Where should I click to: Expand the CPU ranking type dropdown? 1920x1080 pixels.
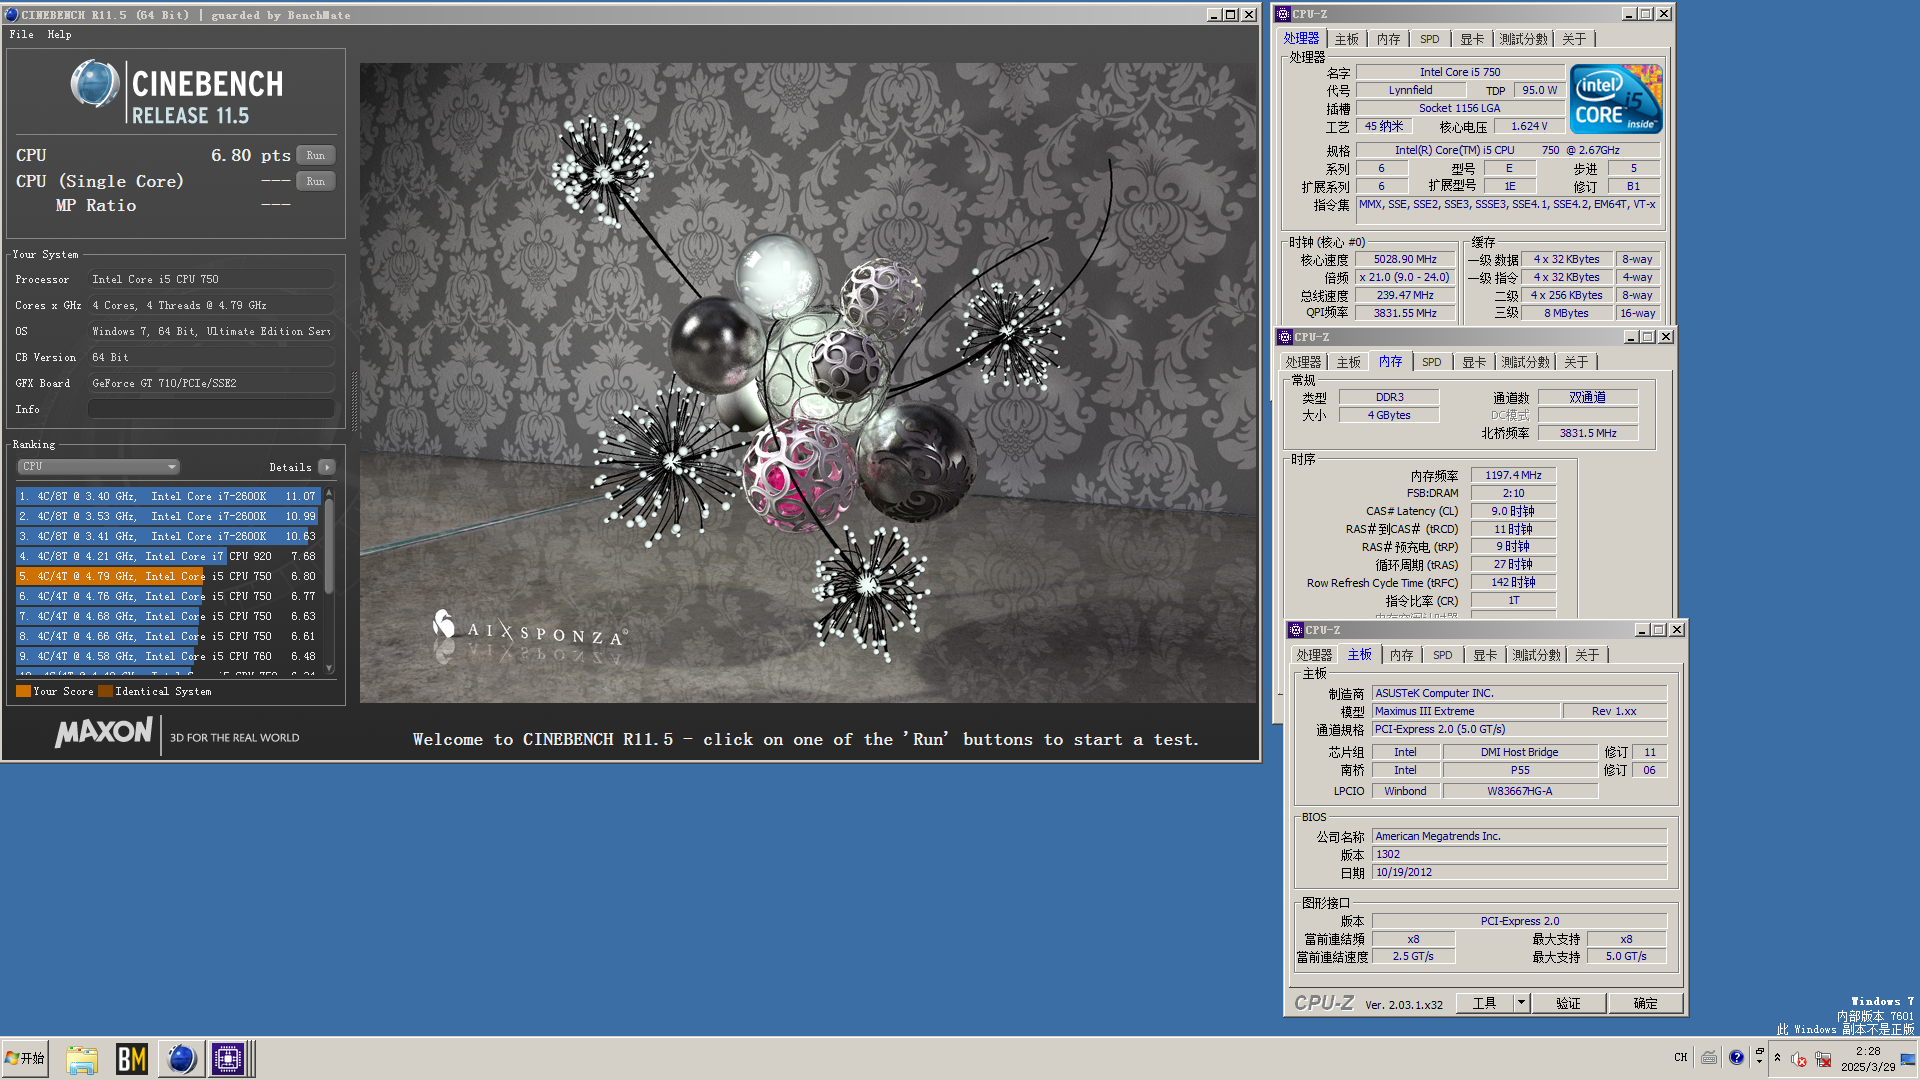(98, 467)
